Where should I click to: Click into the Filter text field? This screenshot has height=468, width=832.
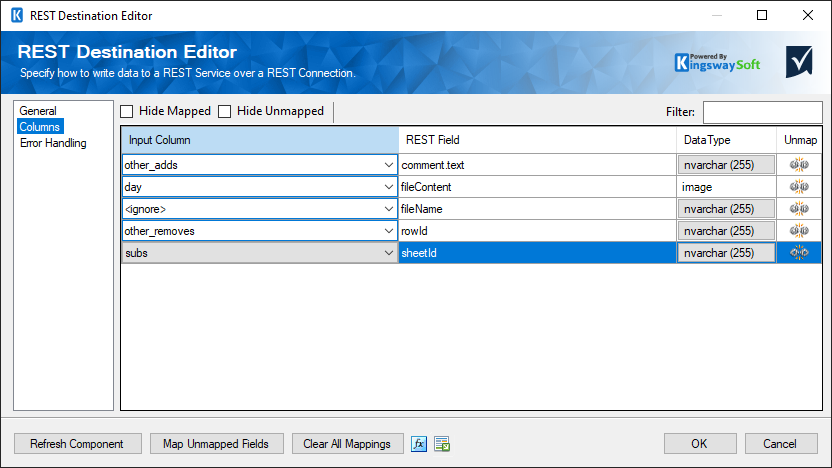coord(762,111)
